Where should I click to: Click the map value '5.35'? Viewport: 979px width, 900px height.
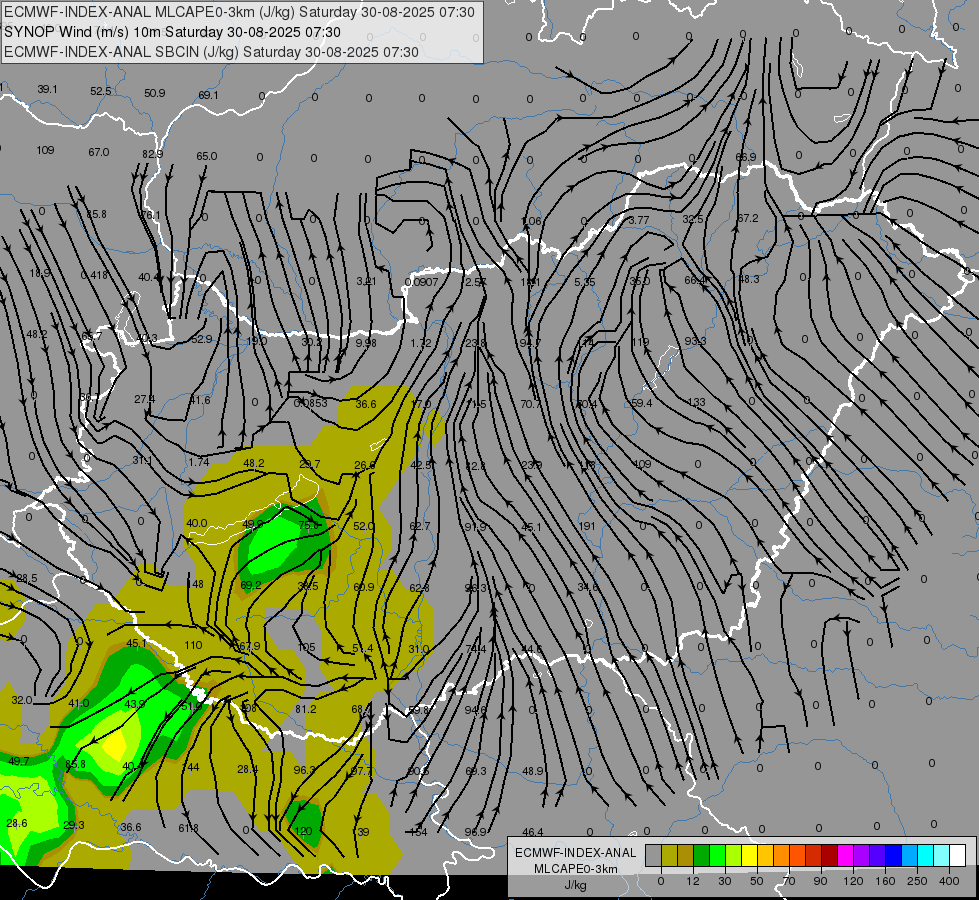coord(584,282)
